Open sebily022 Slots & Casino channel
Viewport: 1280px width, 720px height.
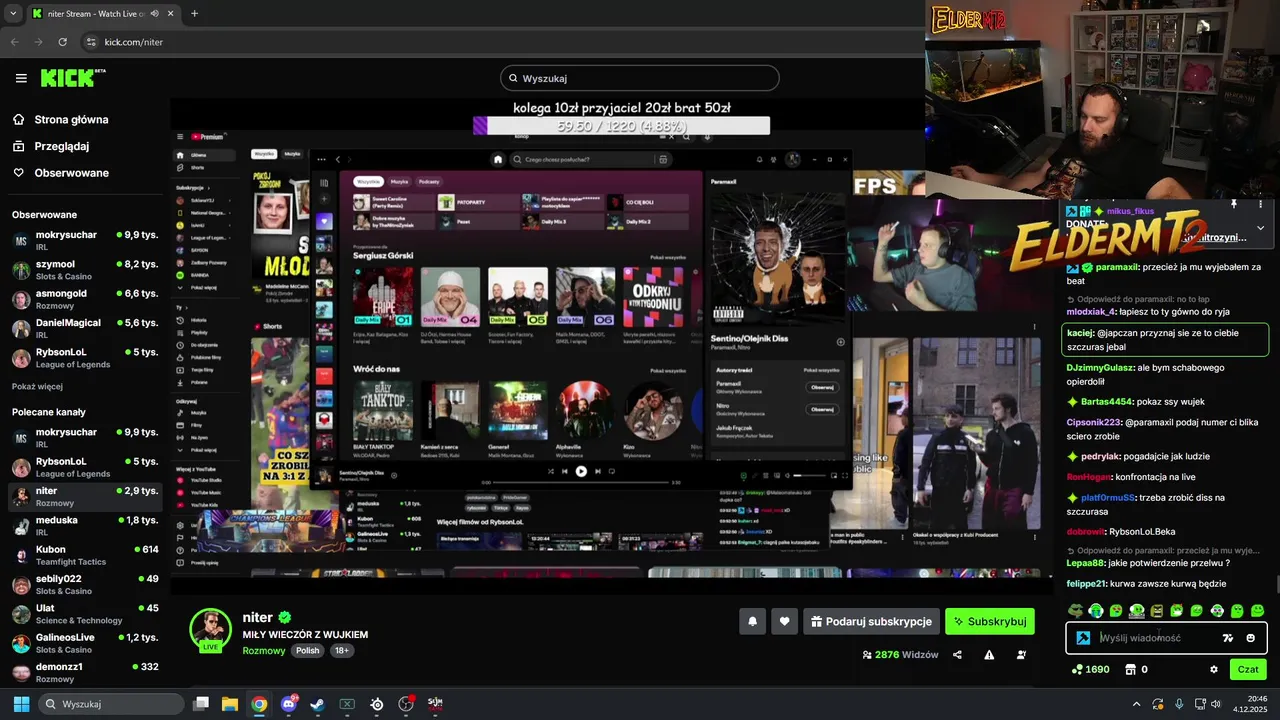click(x=85, y=584)
